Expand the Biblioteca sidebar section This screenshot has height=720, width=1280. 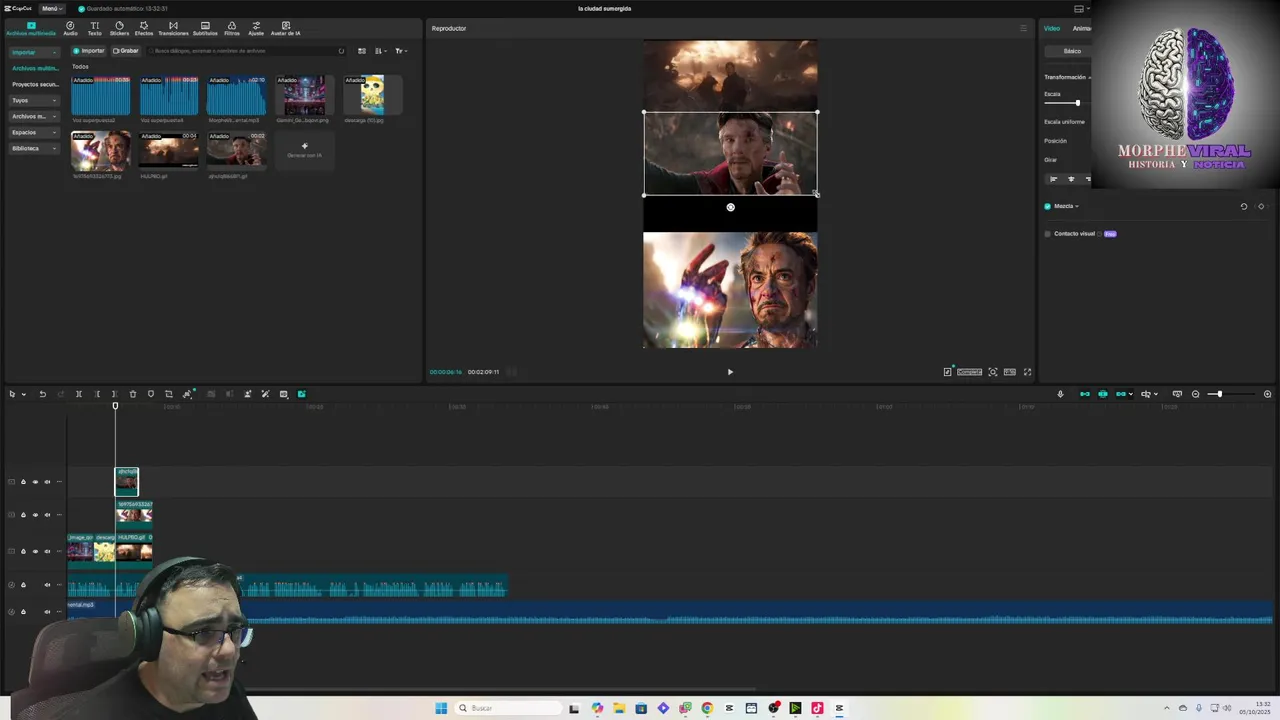34,148
